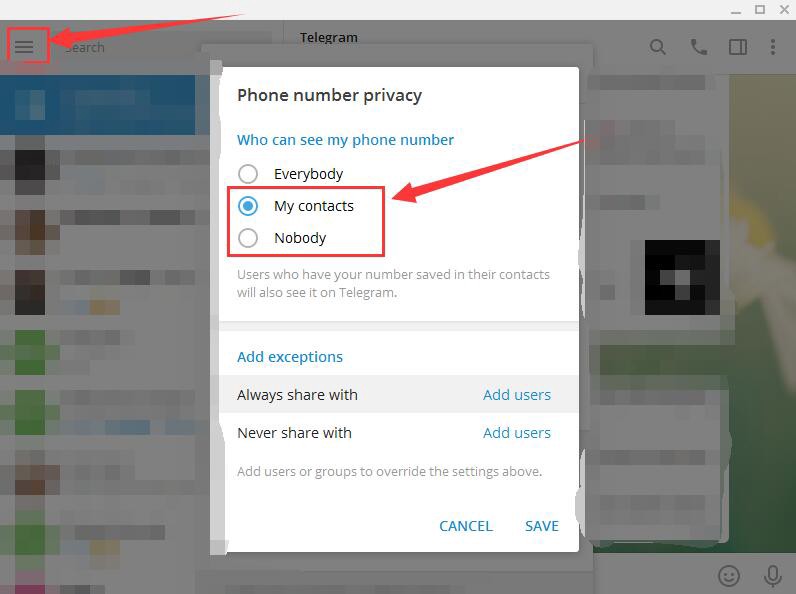Click the microphone voice message icon
Viewport: 796px width, 594px height.
(773, 576)
